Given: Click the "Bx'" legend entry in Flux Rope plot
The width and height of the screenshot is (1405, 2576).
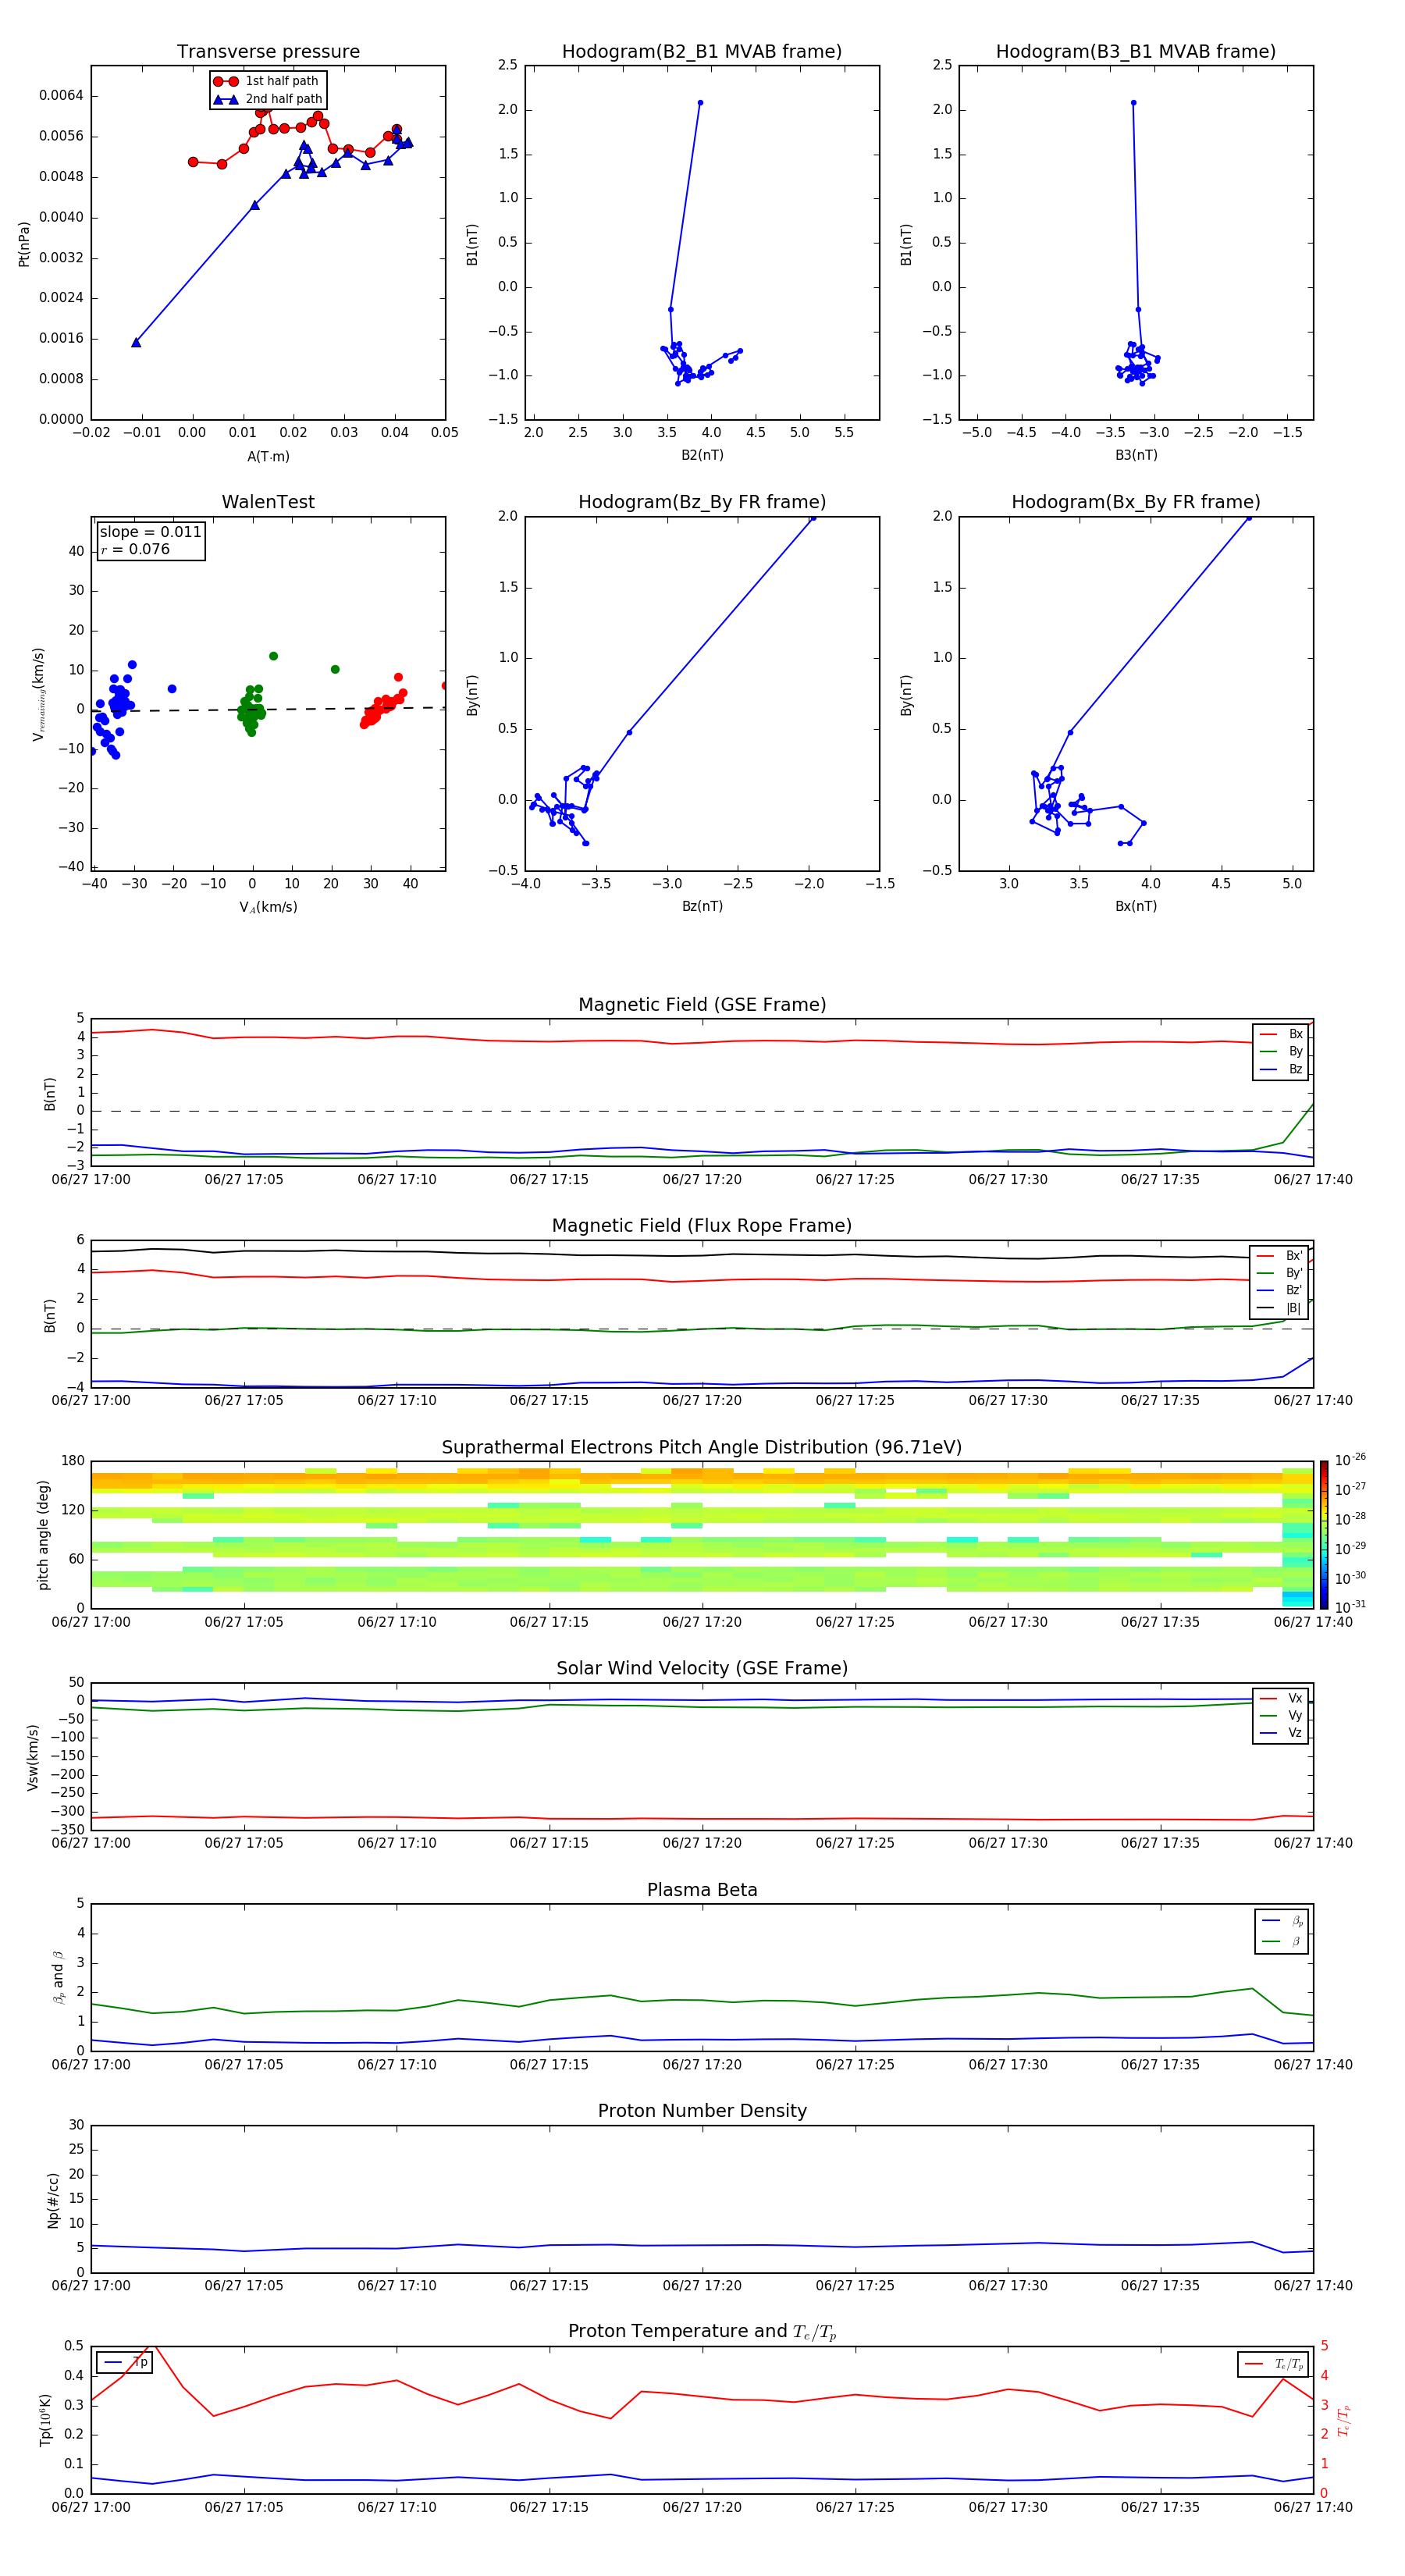Looking at the screenshot, I should (x=1279, y=1256).
